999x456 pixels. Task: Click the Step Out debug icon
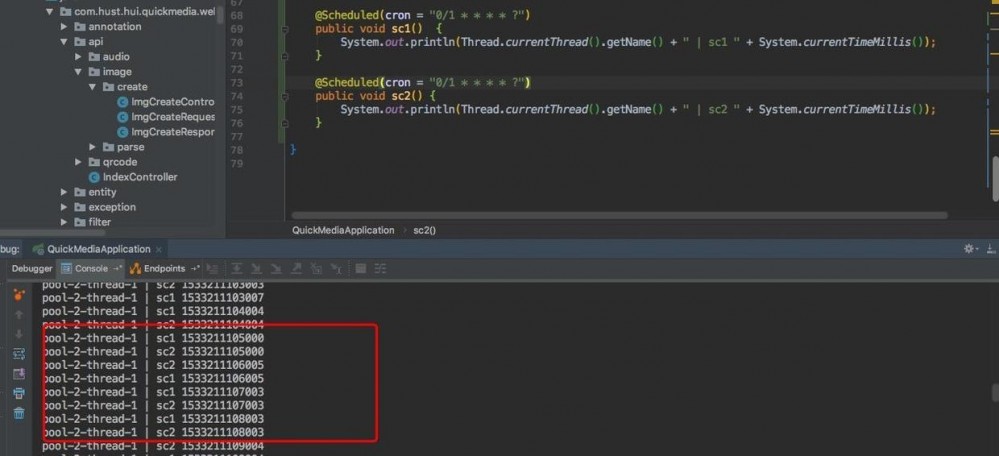point(296,269)
